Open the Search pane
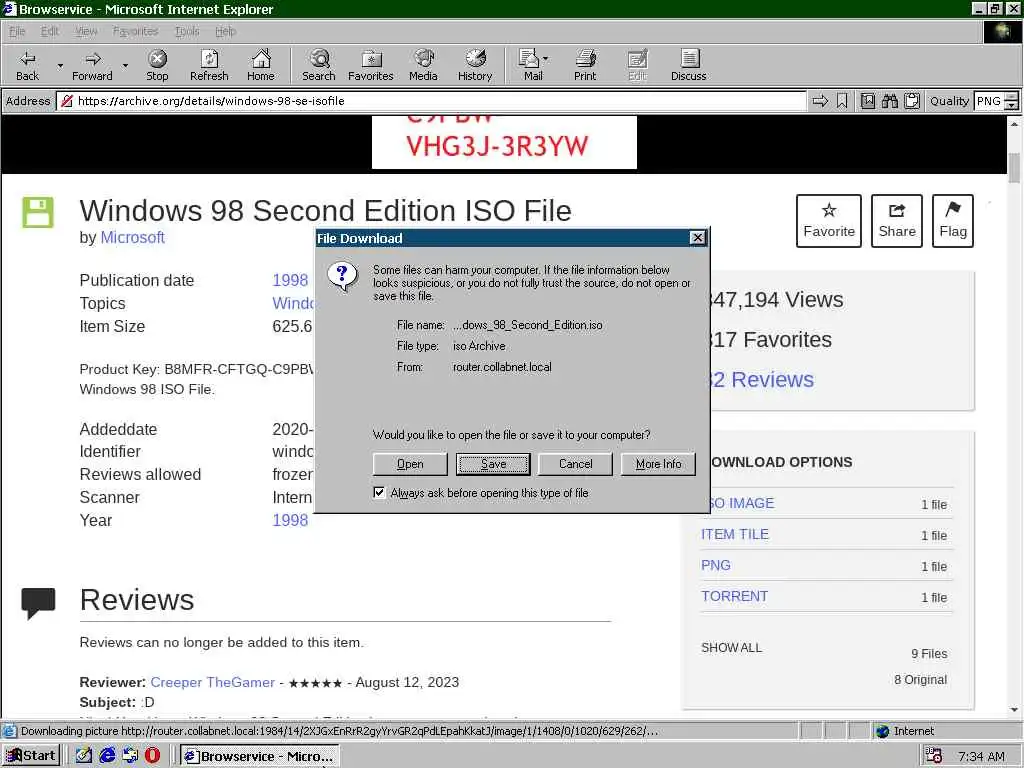The width and height of the screenshot is (1024, 768). coord(319,65)
